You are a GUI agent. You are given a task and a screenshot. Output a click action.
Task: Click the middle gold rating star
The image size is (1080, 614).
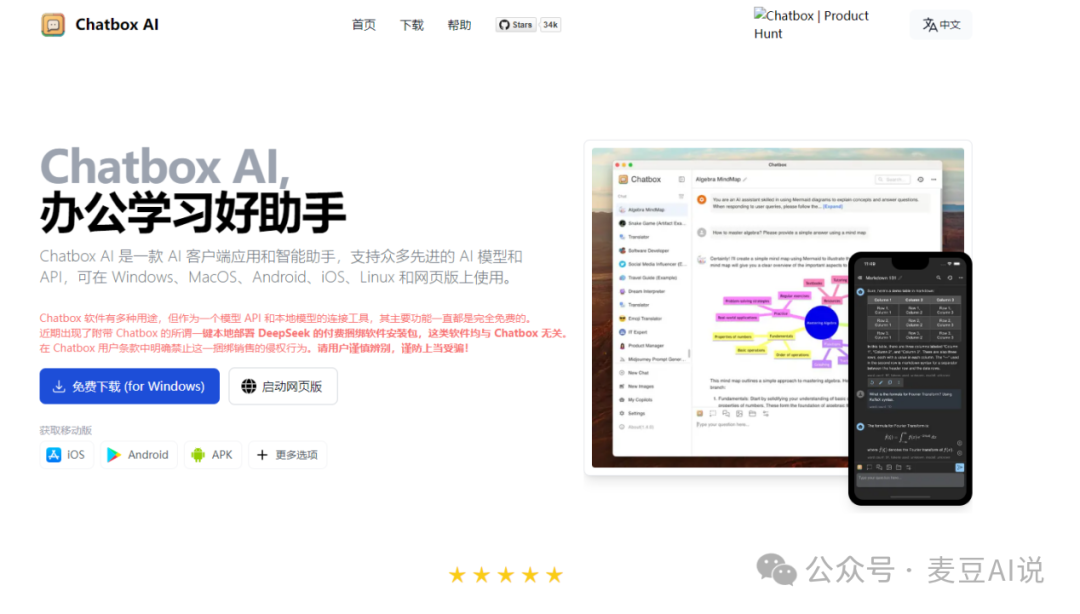click(x=506, y=575)
